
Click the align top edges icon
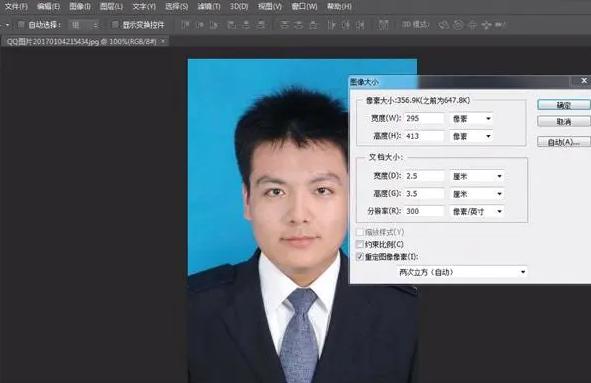(x=185, y=25)
